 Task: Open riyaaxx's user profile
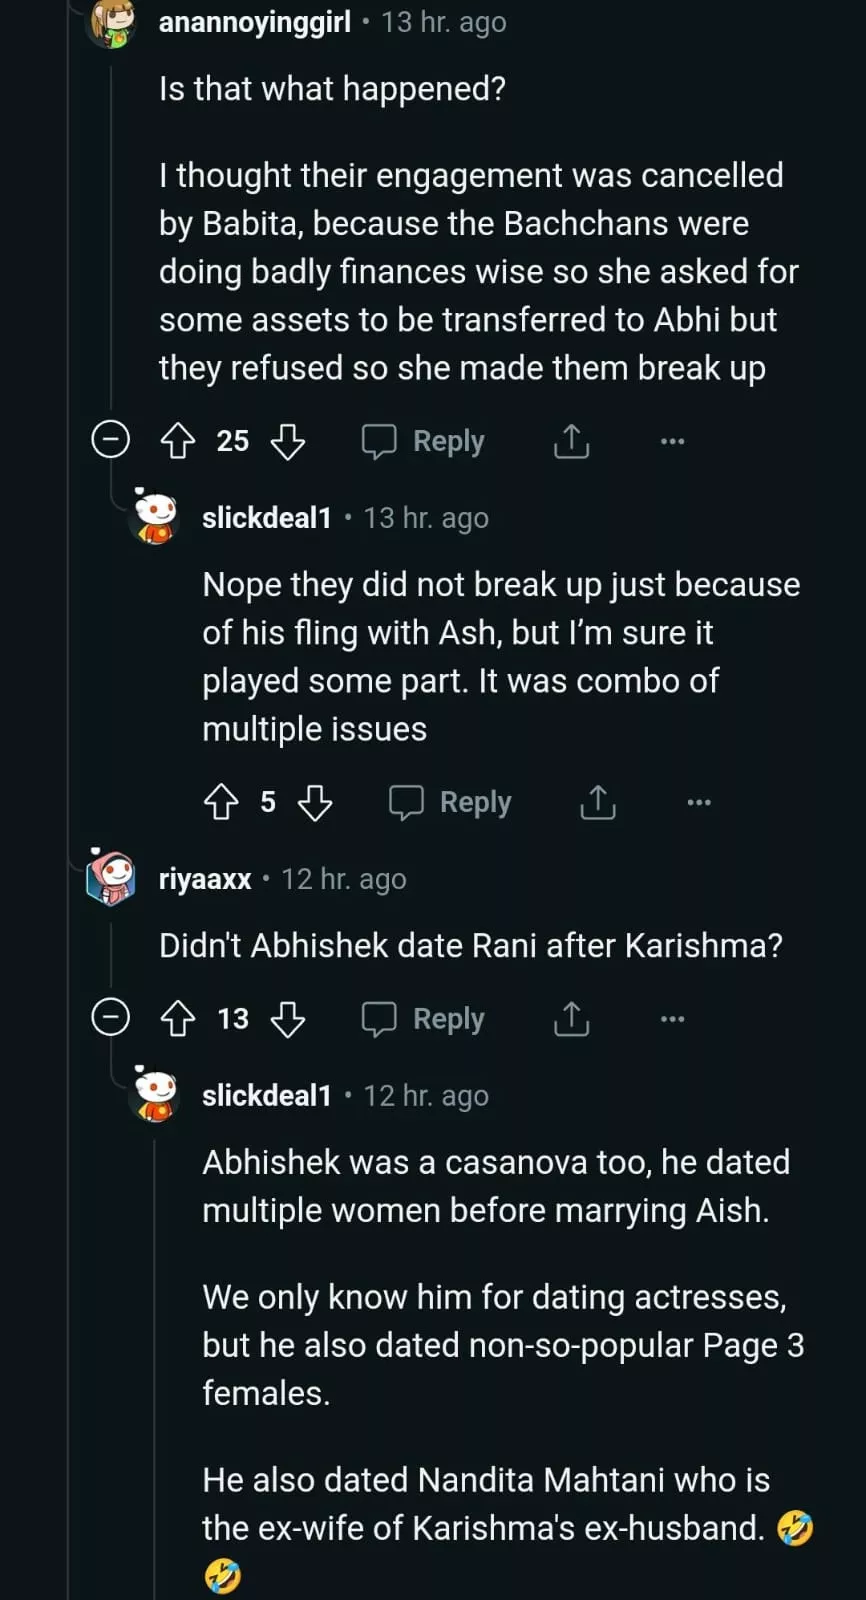point(205,879)
